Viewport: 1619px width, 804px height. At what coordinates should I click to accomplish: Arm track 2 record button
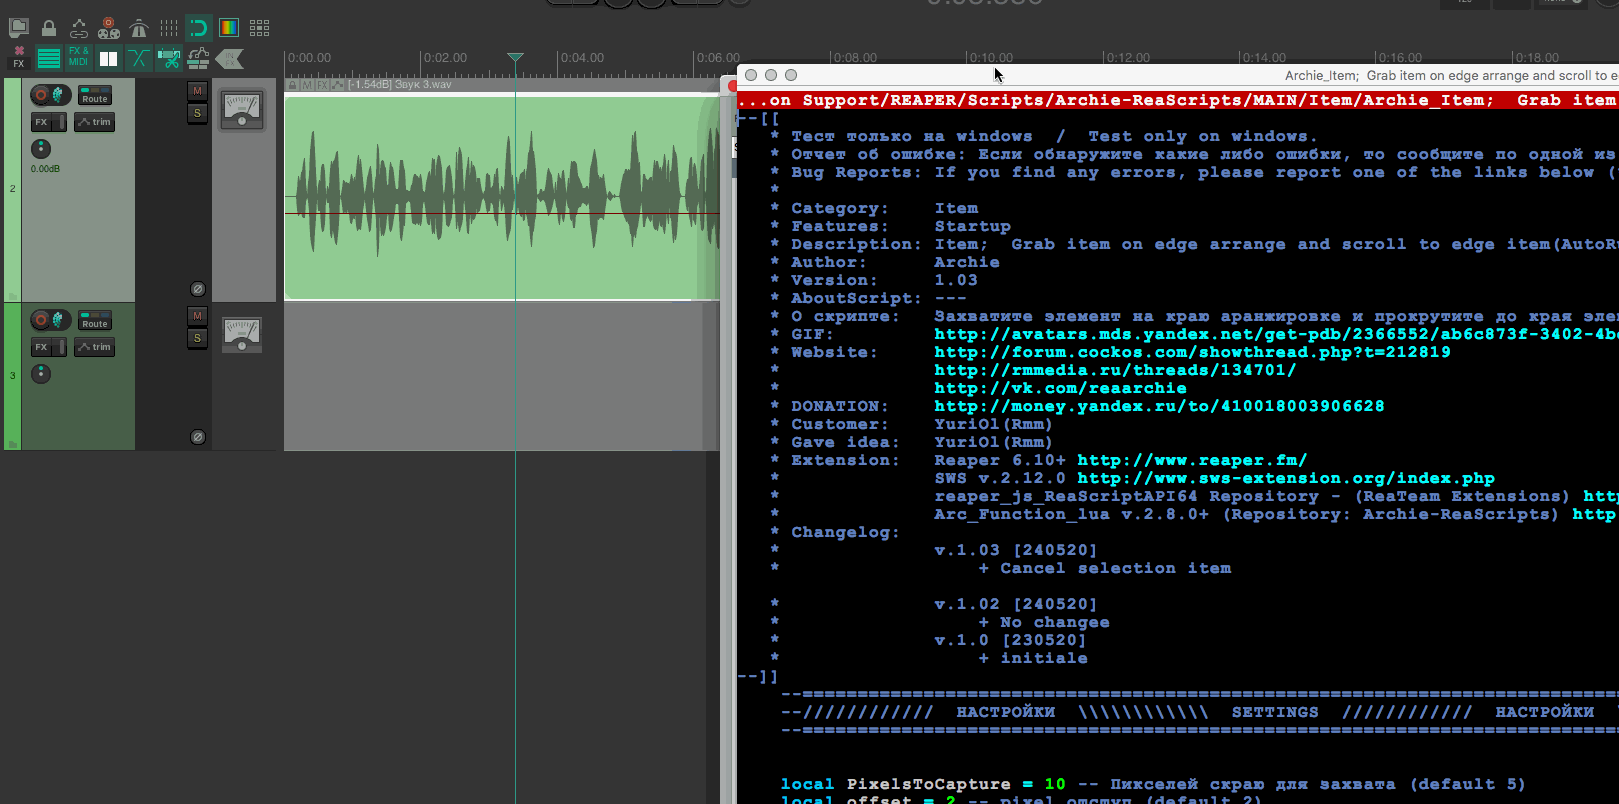40,95
